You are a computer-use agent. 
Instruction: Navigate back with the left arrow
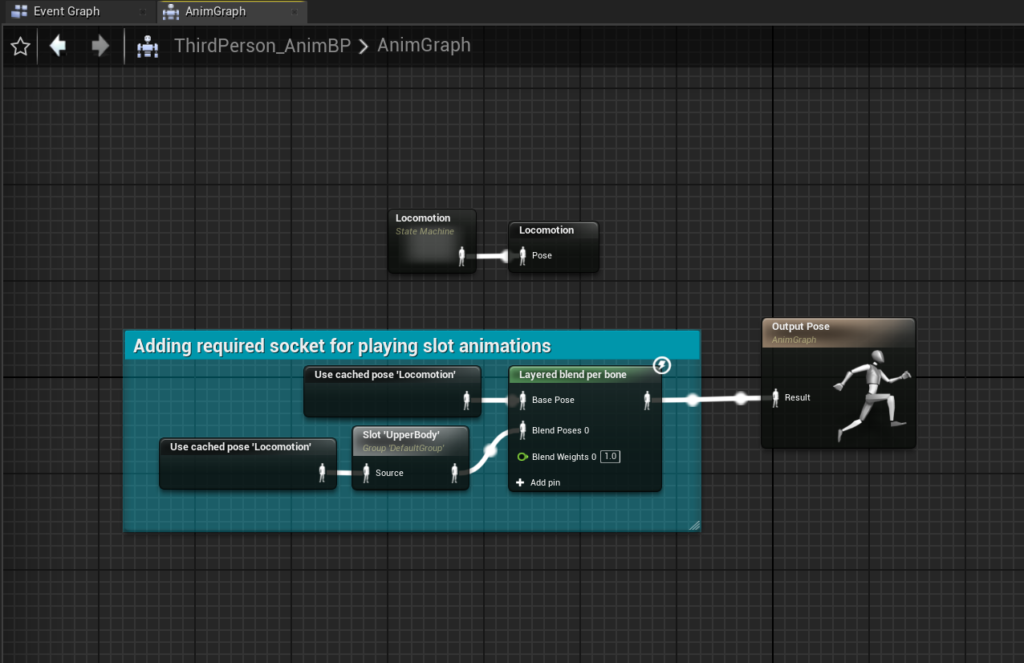tap(58, 46)
